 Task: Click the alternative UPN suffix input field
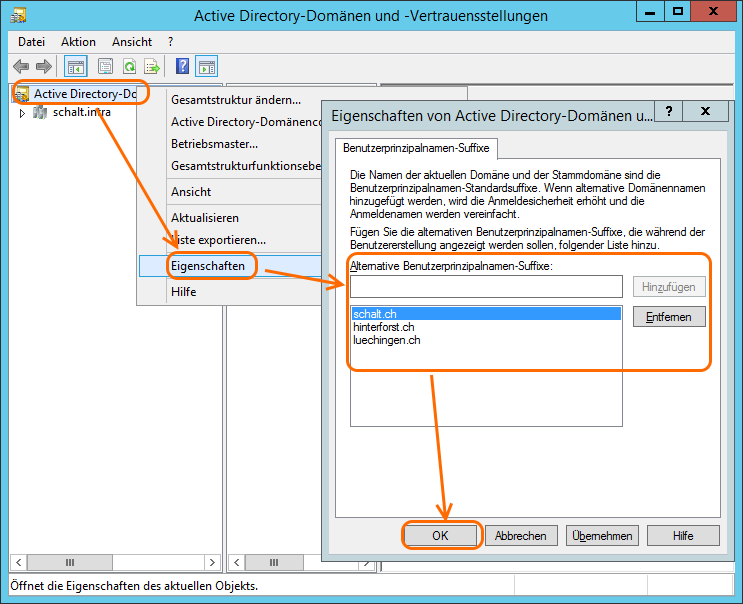coord(486,287)
